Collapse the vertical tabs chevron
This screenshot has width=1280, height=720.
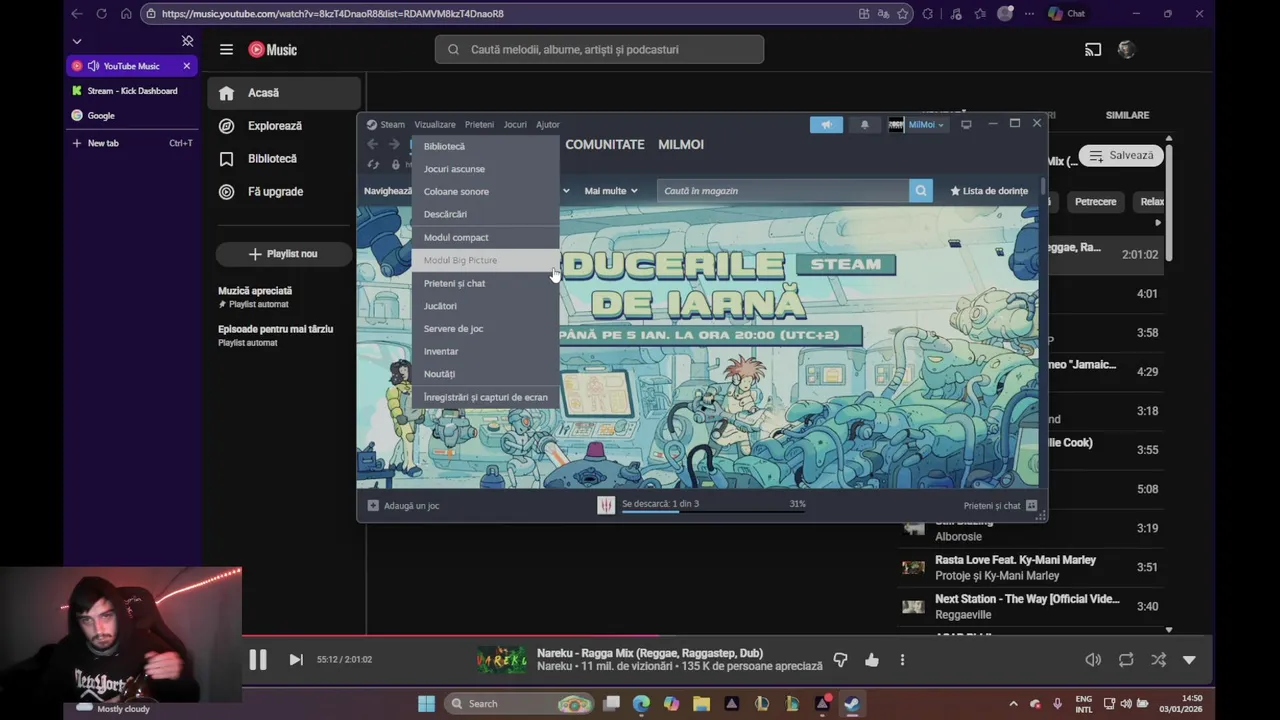click(x=77, y=41)
